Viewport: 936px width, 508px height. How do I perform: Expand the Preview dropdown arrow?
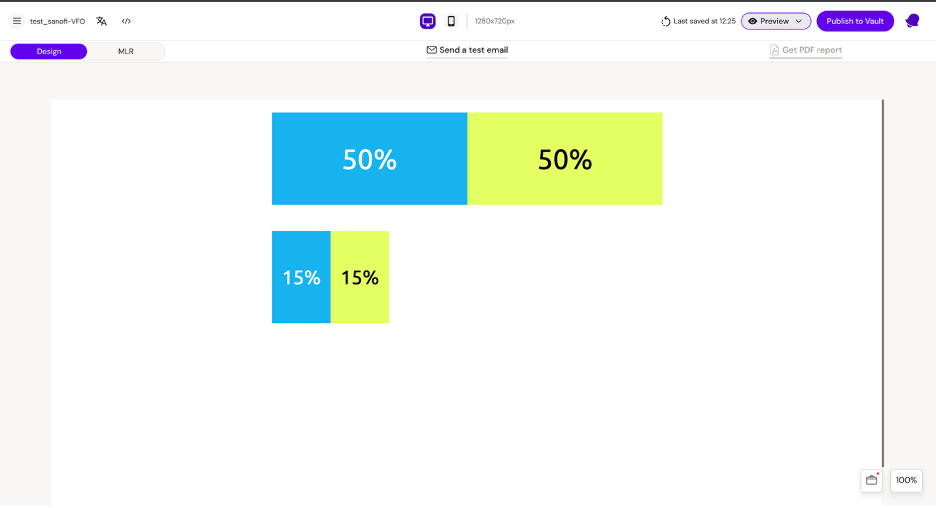coord(799,21)
